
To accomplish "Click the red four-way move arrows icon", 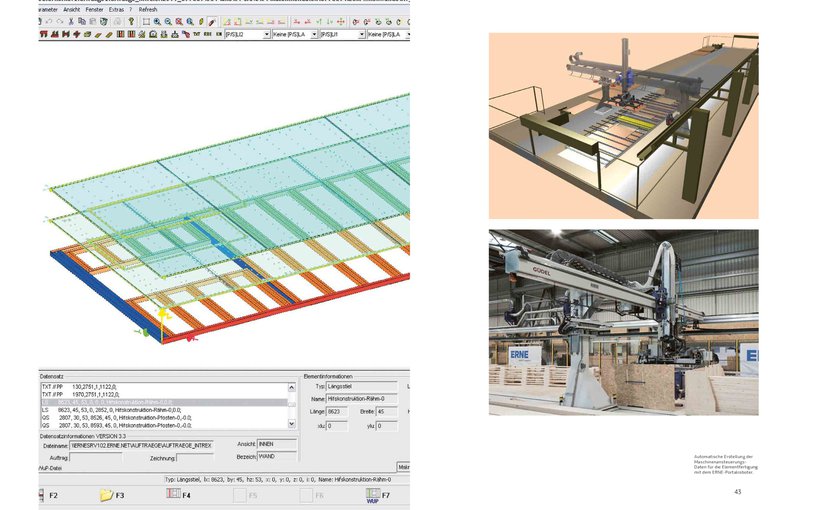I will (x=340, y=21).
